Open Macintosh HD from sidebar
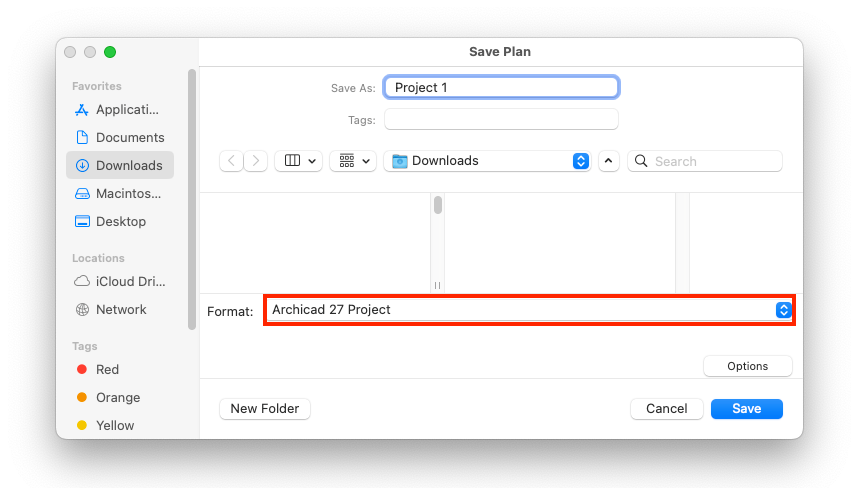The width and height of the screenshot is (859, 488). coord(119,193)
